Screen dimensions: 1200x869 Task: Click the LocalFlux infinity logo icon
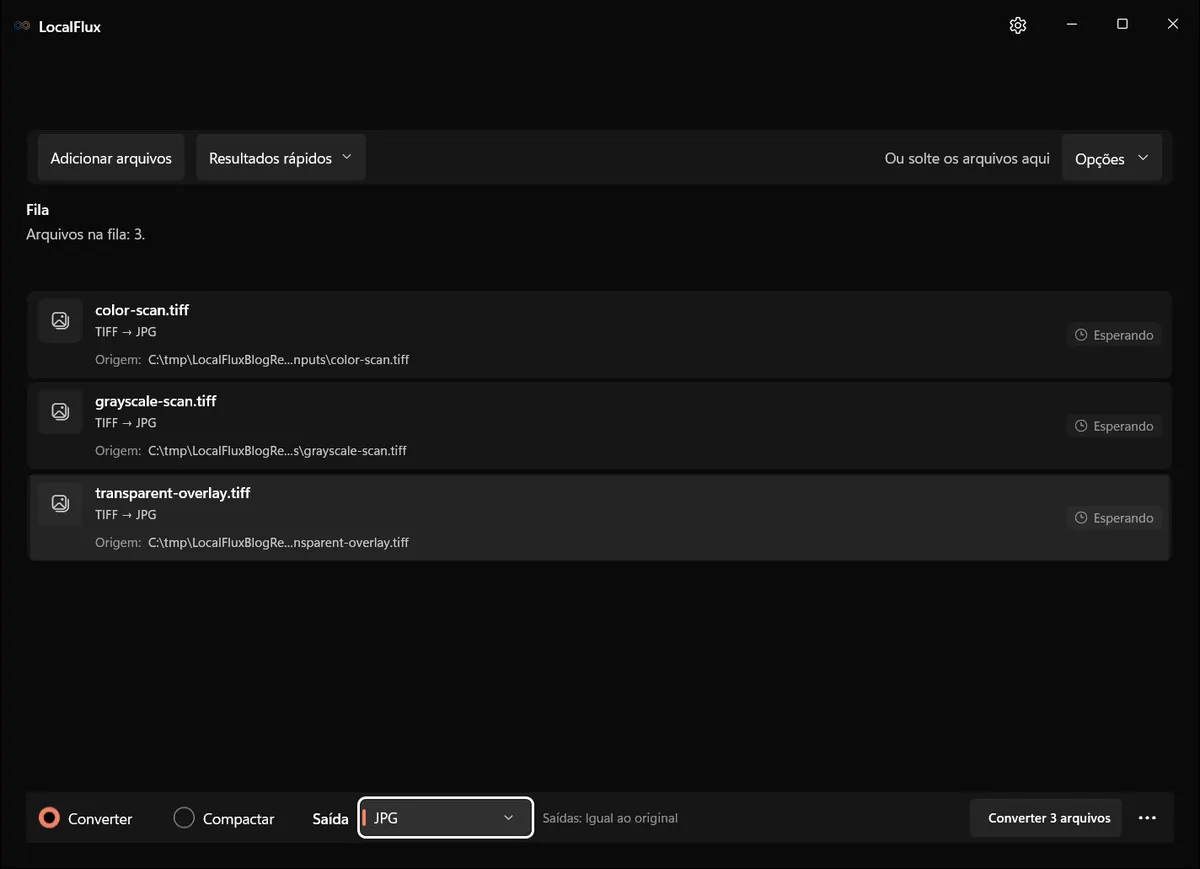click(x=22, y=27)
